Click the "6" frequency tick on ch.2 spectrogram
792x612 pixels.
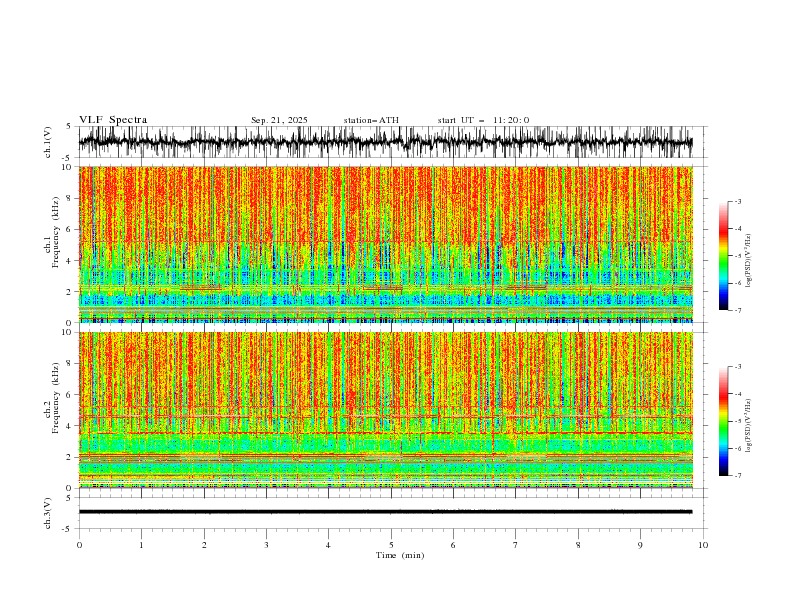point(69,395)
